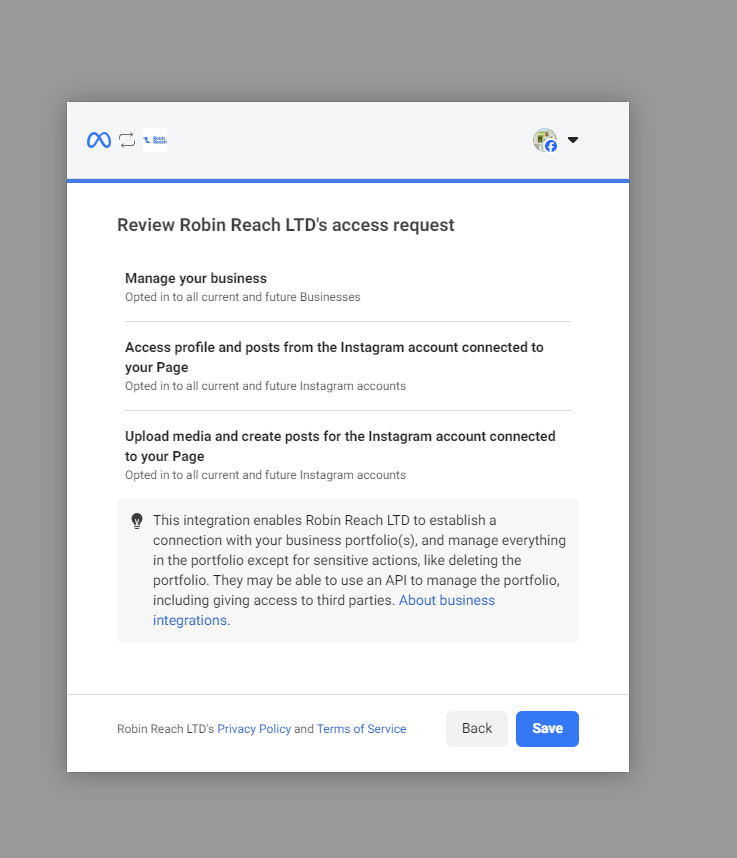Click the Meta infinity logo
Screen dimensions: 737x858
click(x=99, y=140)
